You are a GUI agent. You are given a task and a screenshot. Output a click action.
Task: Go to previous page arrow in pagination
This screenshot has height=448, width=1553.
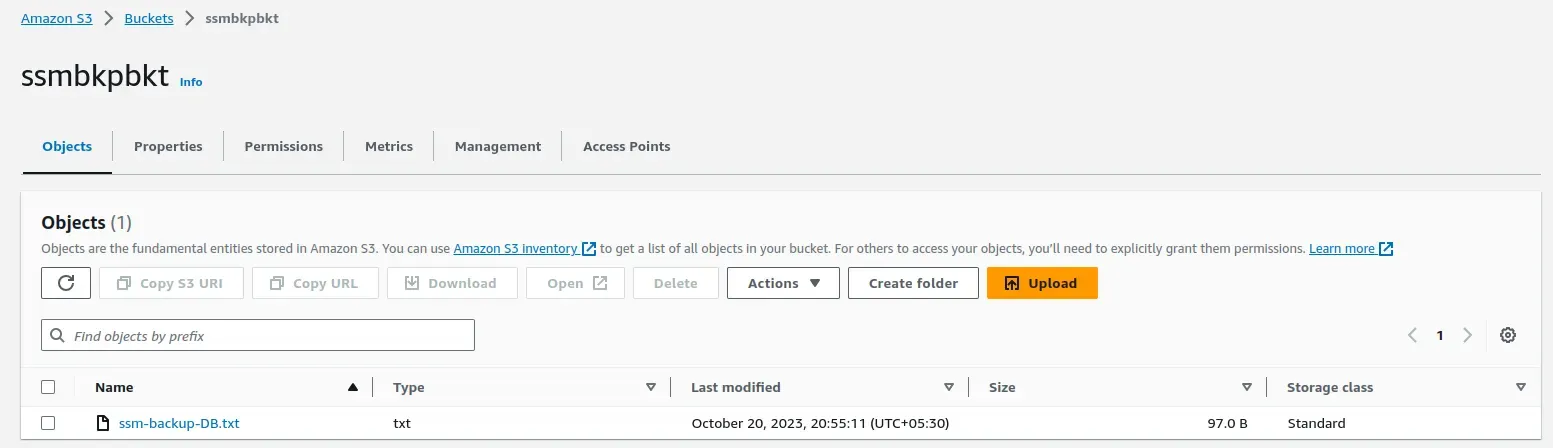coord(1413,336)
